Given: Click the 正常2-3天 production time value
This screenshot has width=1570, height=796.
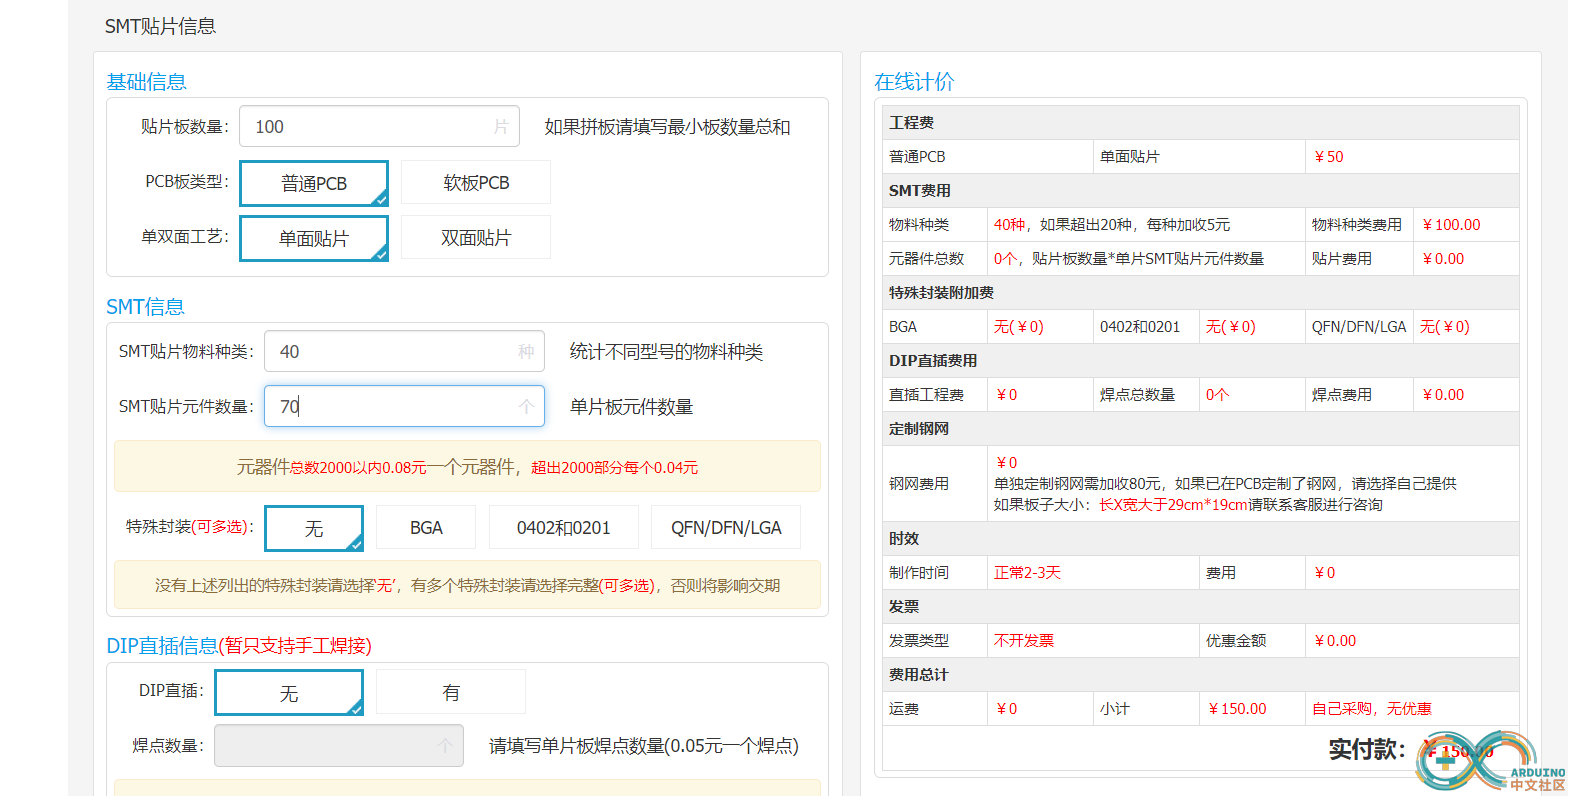Looking at the screenshot, I should coord(1027,573).
